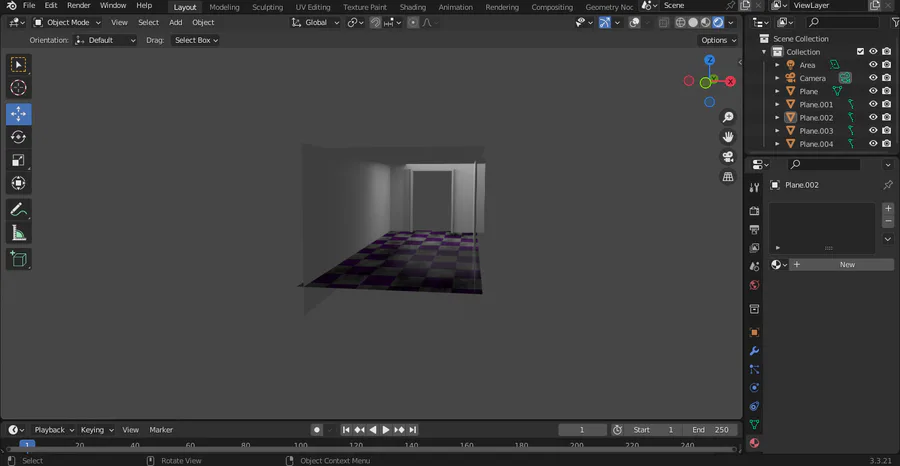Open the Scene properties tab
Viewport: 900px width, 466px height.
click(x=754, y=266)
